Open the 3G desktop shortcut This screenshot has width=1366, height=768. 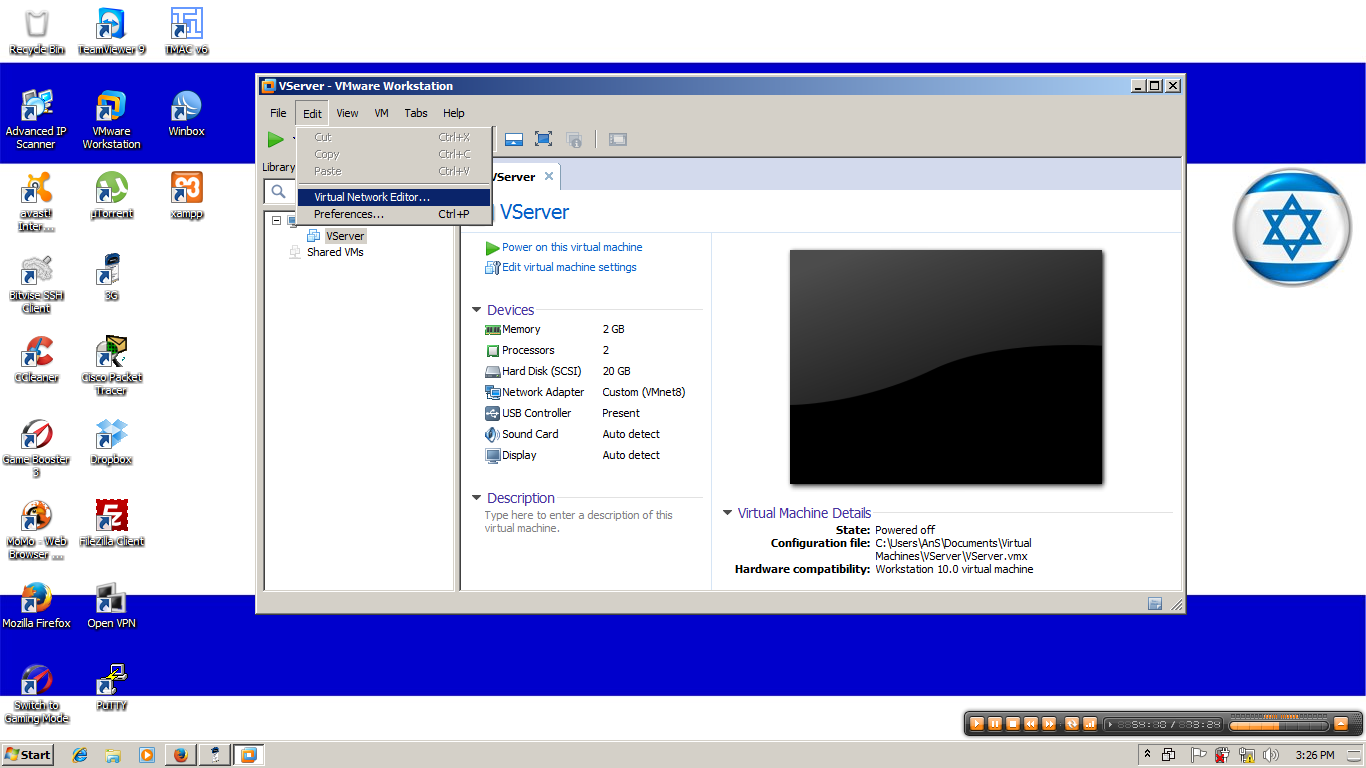(112, 277)
